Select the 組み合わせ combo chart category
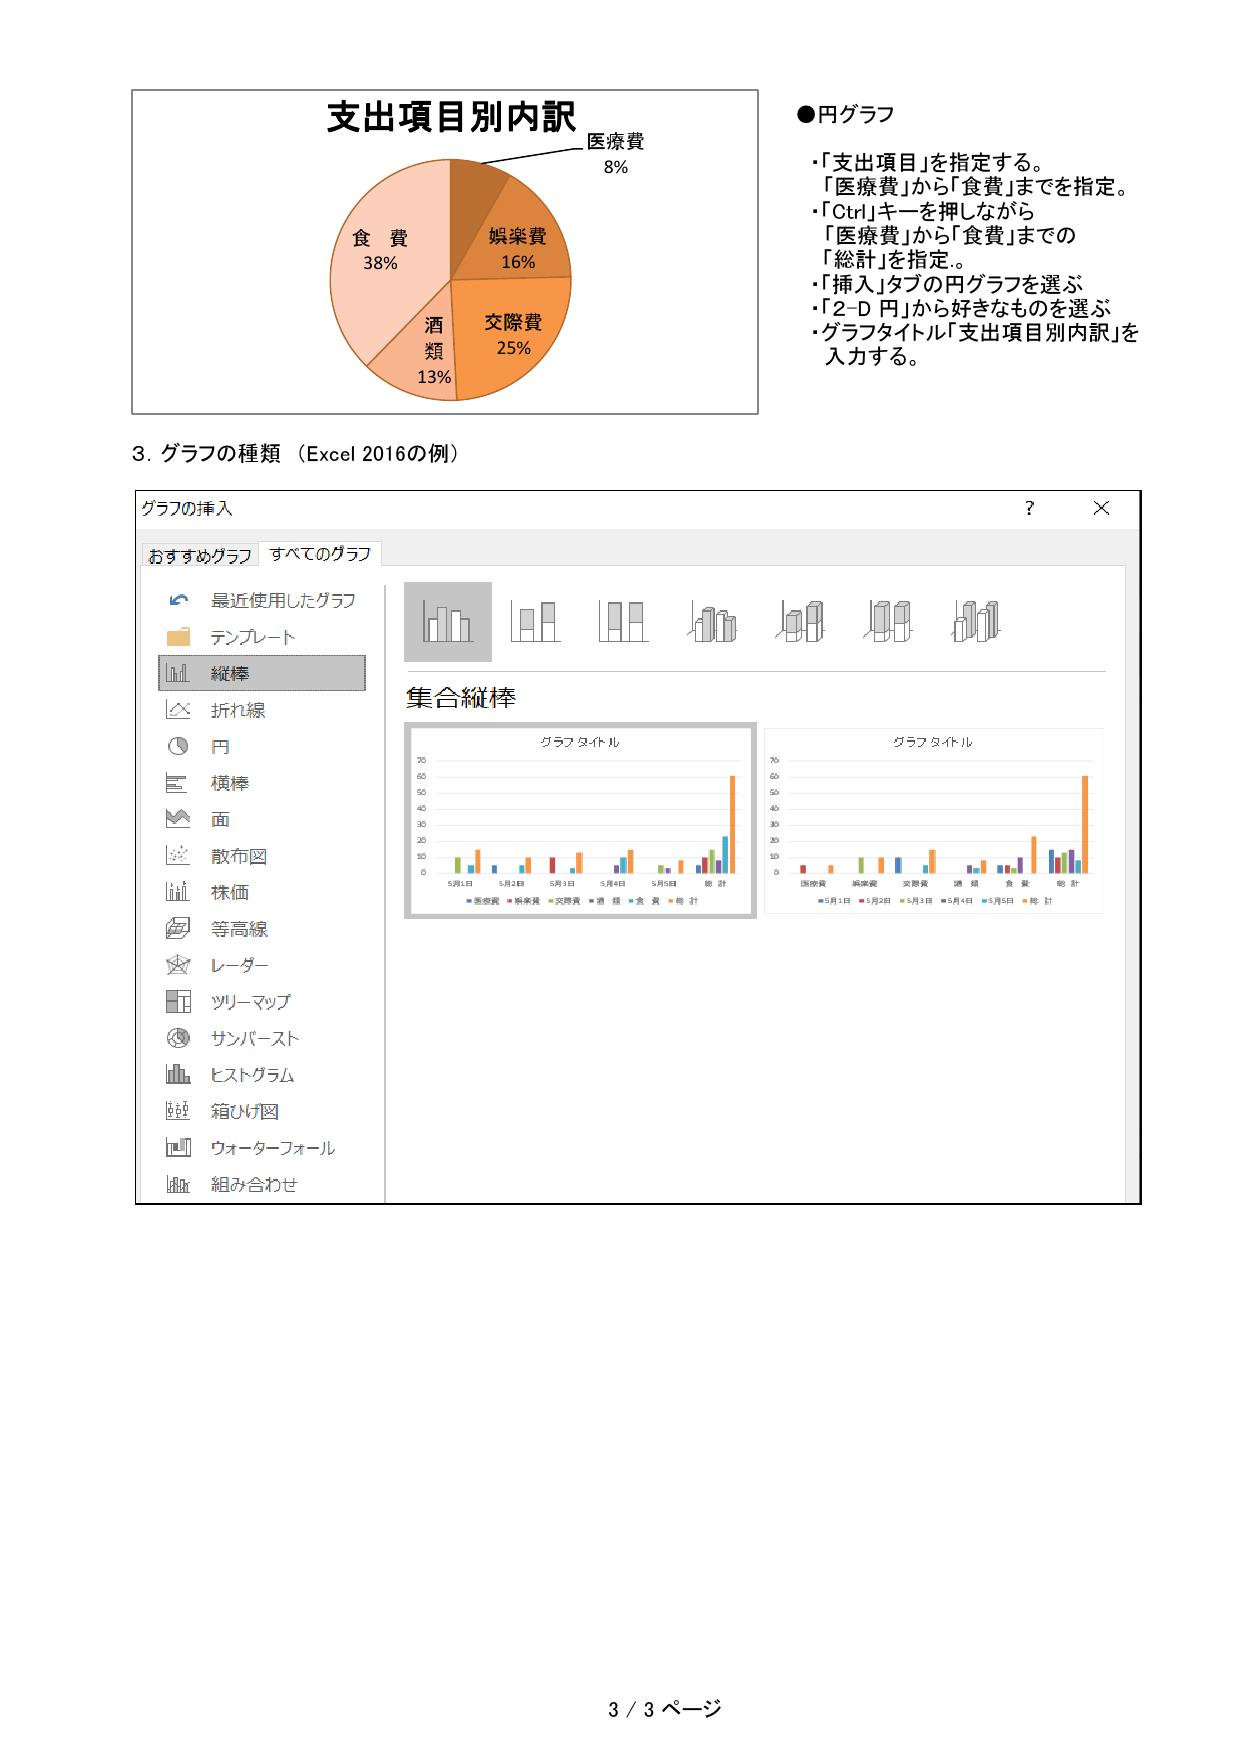 point(253,1184)
